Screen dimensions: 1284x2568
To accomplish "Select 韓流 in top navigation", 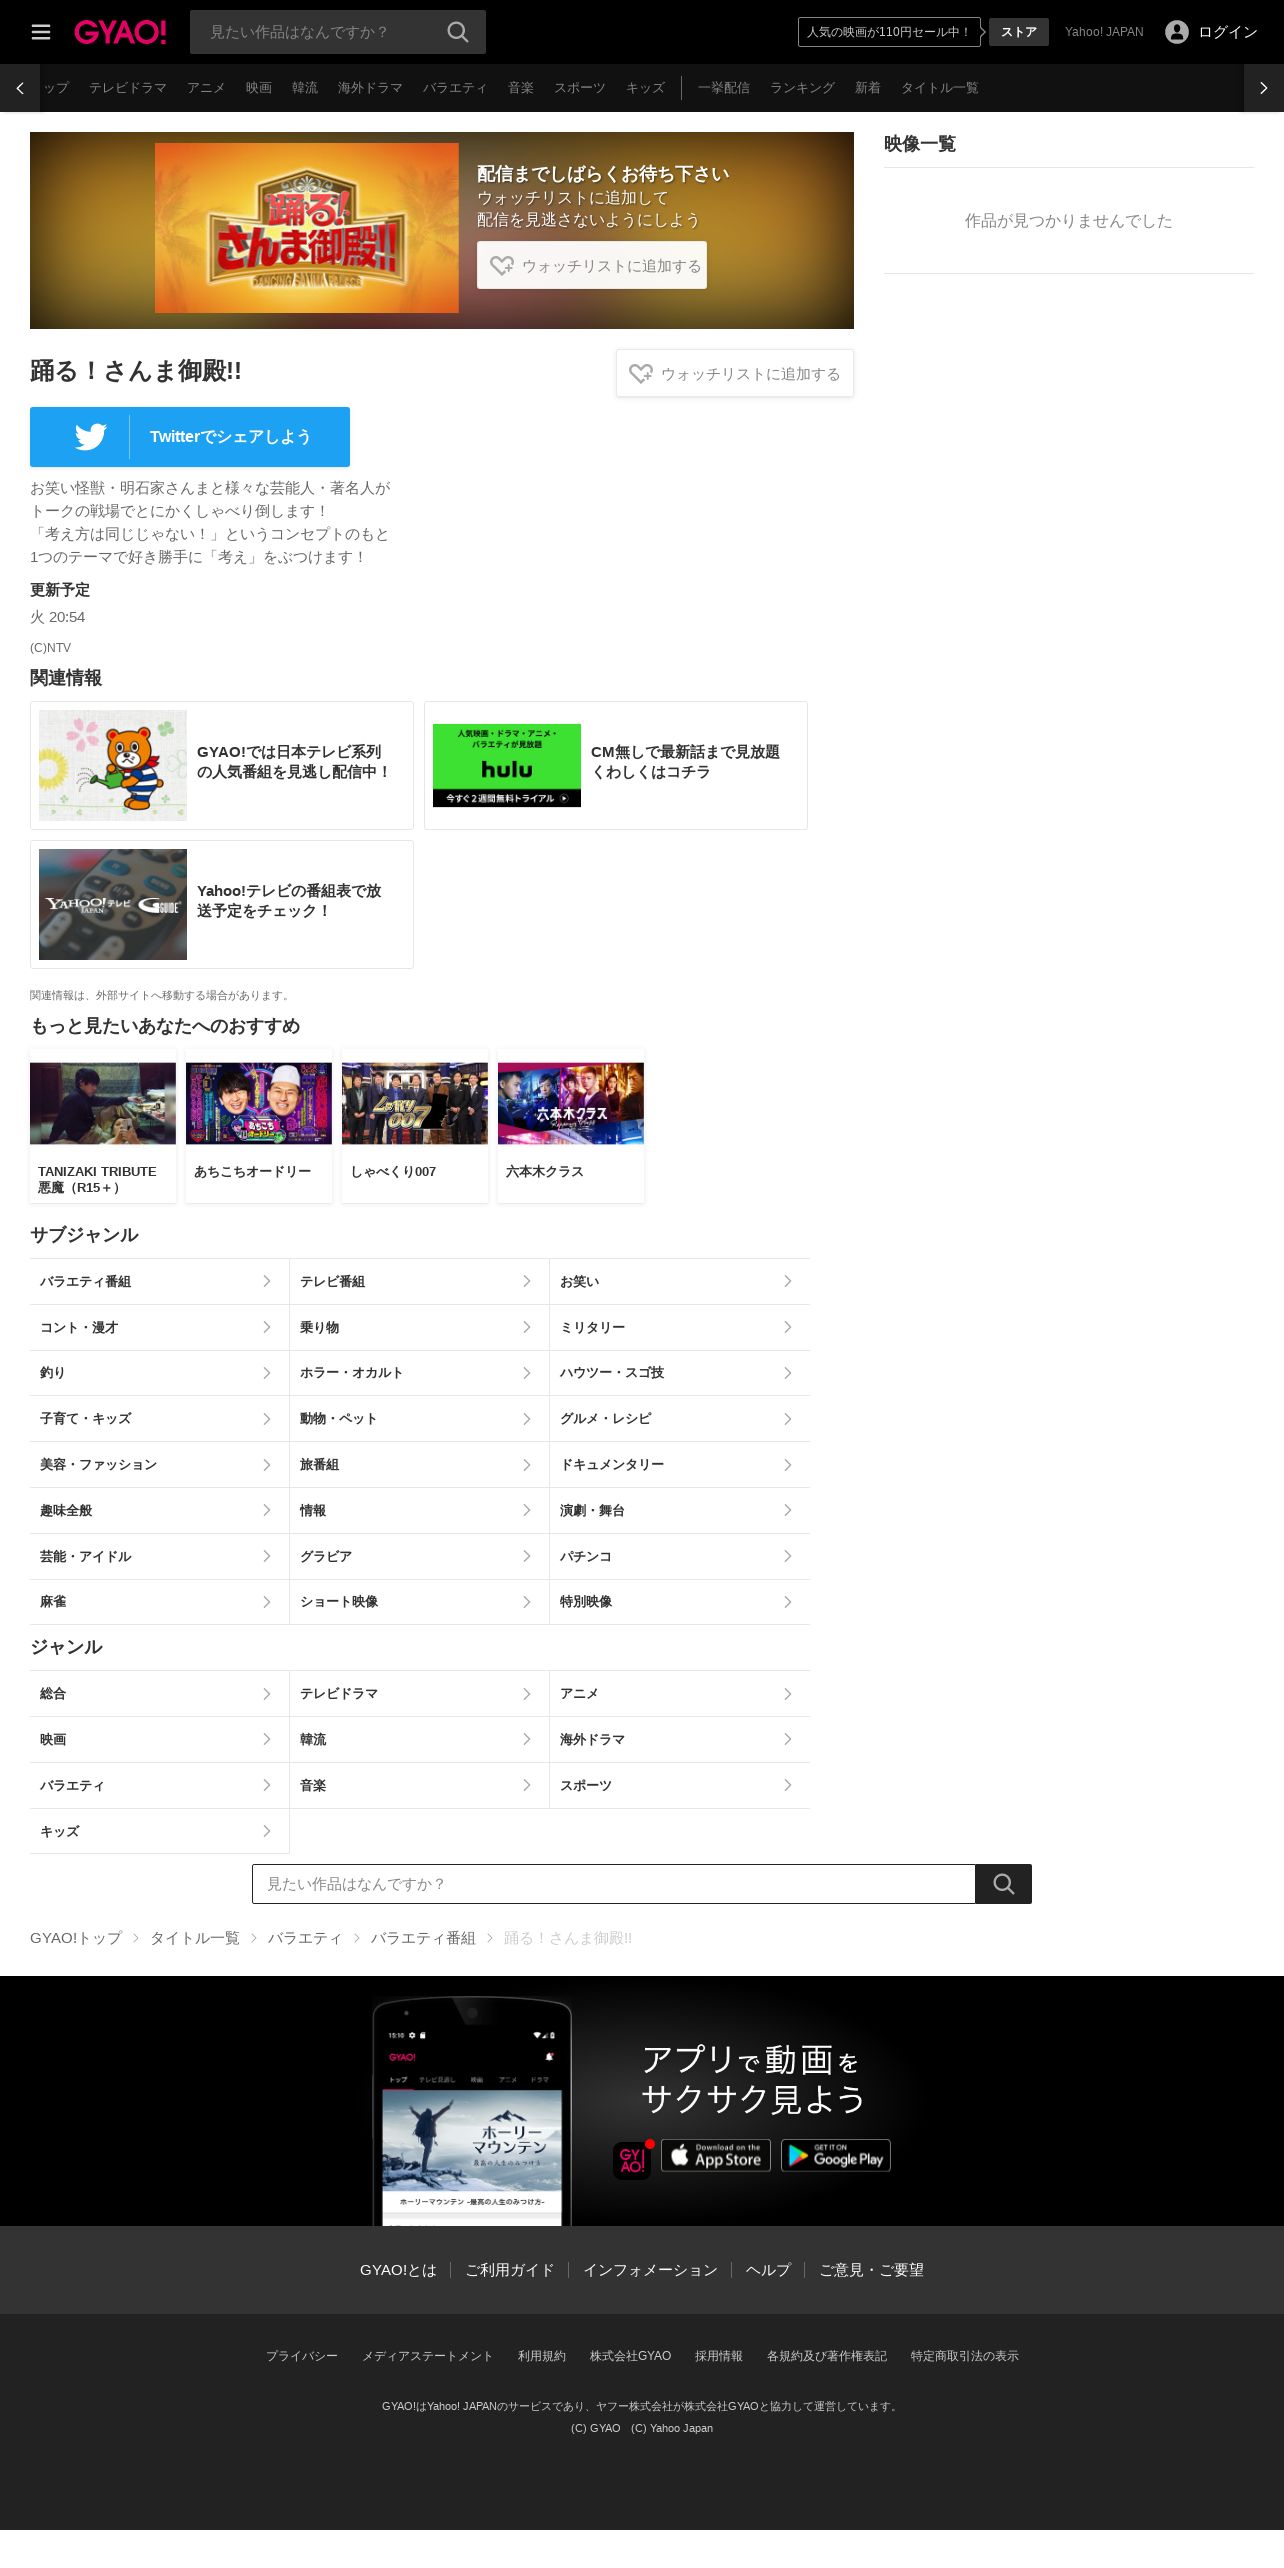I will tap(305, 88).
